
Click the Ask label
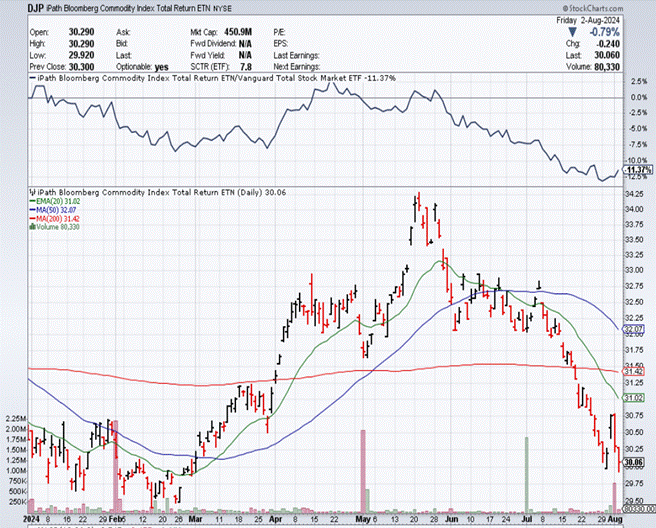coord(123,32)
